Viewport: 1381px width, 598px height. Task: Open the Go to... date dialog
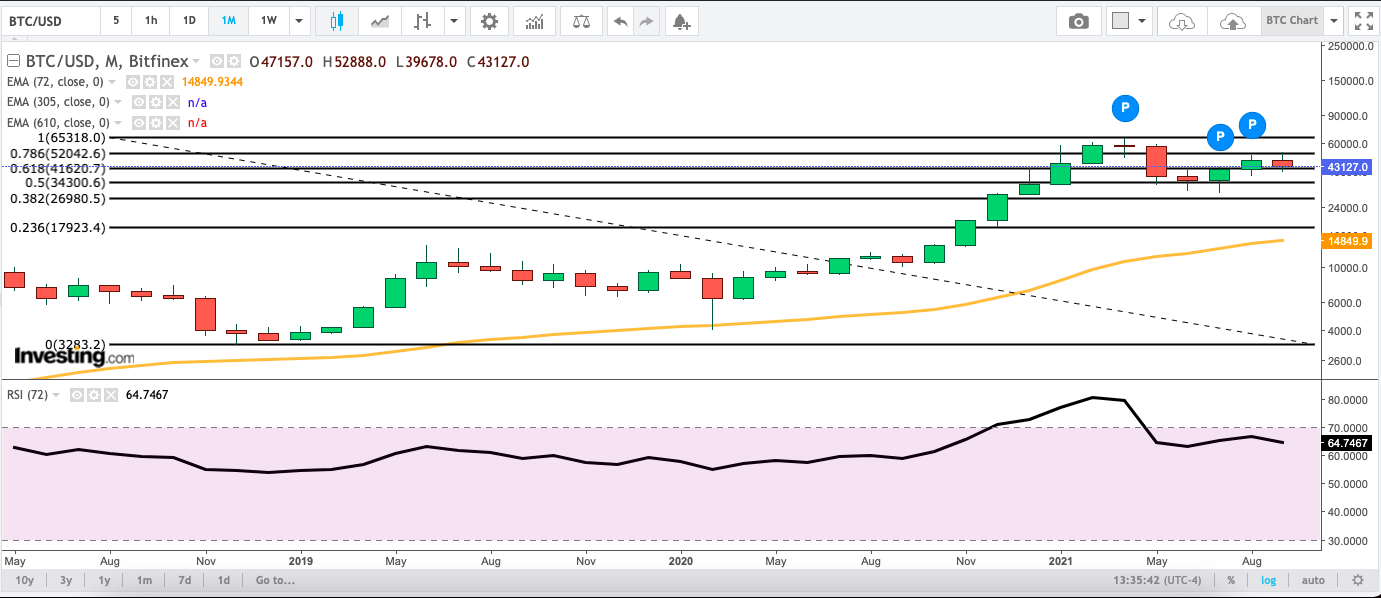pyautogui.click(x=275, y=580)
